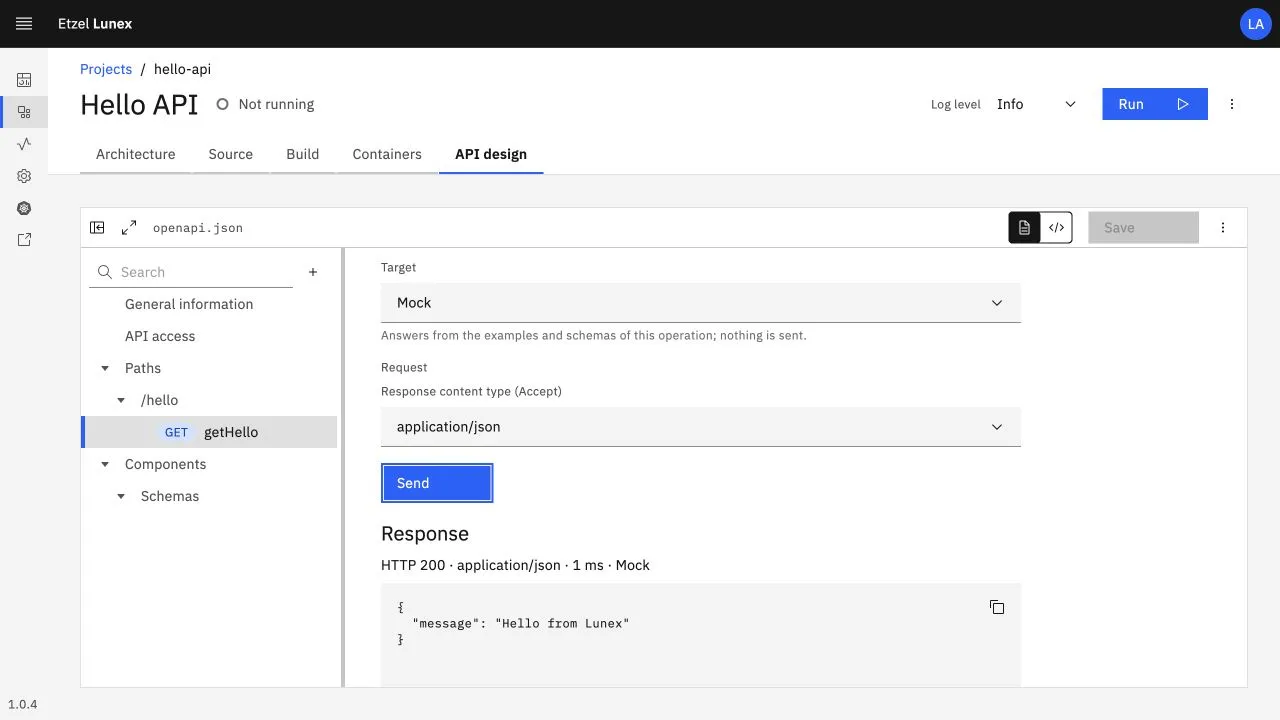Open the activity monitoring sidebar icon
The image size is (1280, 720).
tap(24, 144)
